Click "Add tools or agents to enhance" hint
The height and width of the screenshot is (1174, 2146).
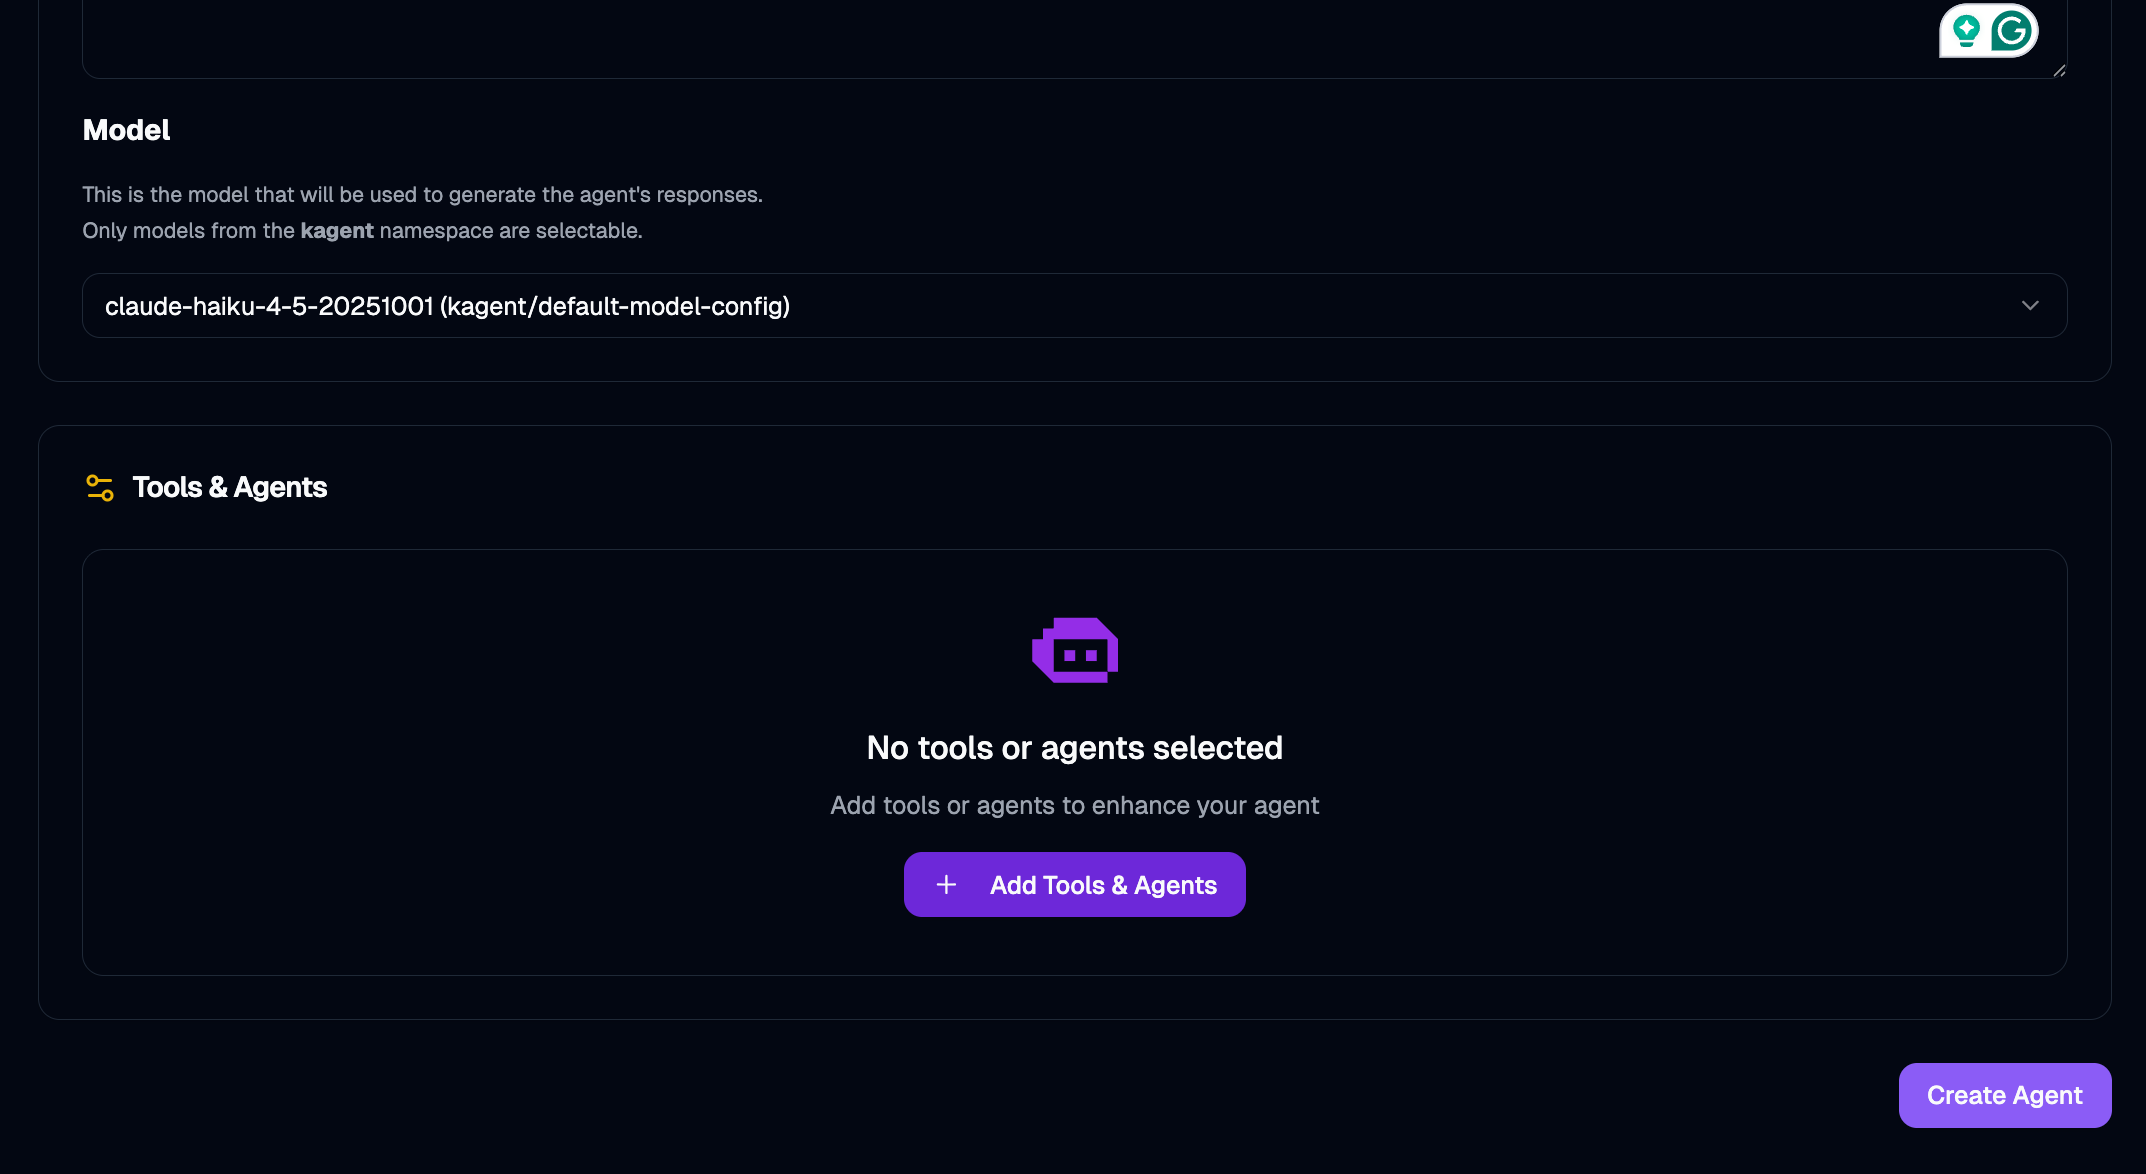click(1074, 806)
